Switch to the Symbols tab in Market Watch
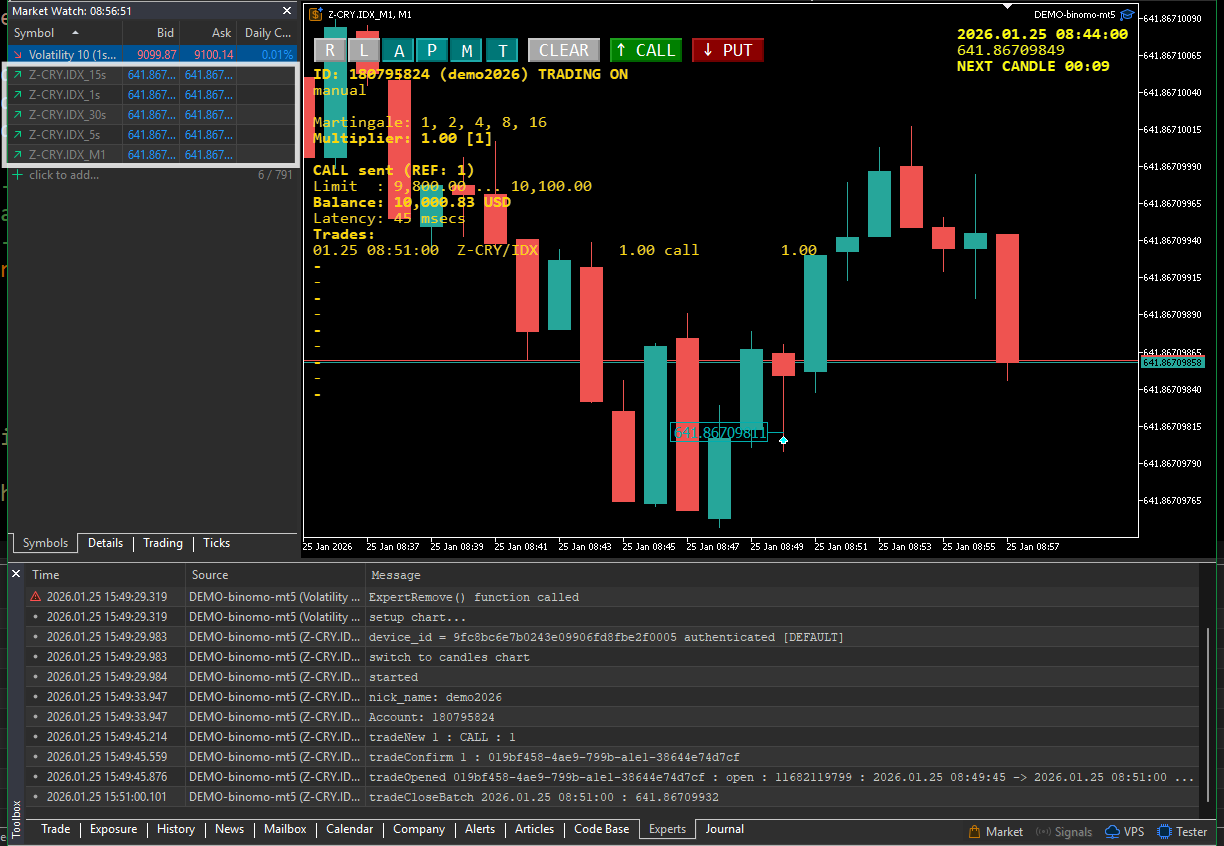1224x846 pixels. pos(45,543)
